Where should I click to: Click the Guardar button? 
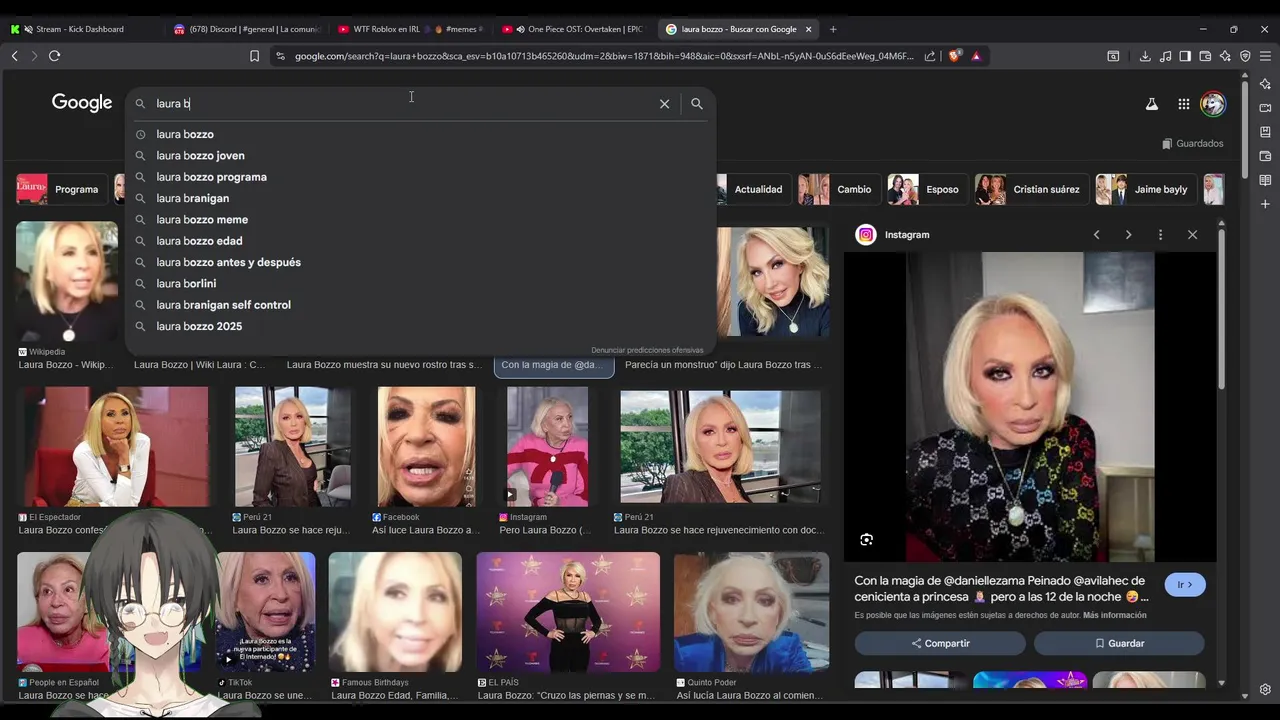coord(1119,643)
